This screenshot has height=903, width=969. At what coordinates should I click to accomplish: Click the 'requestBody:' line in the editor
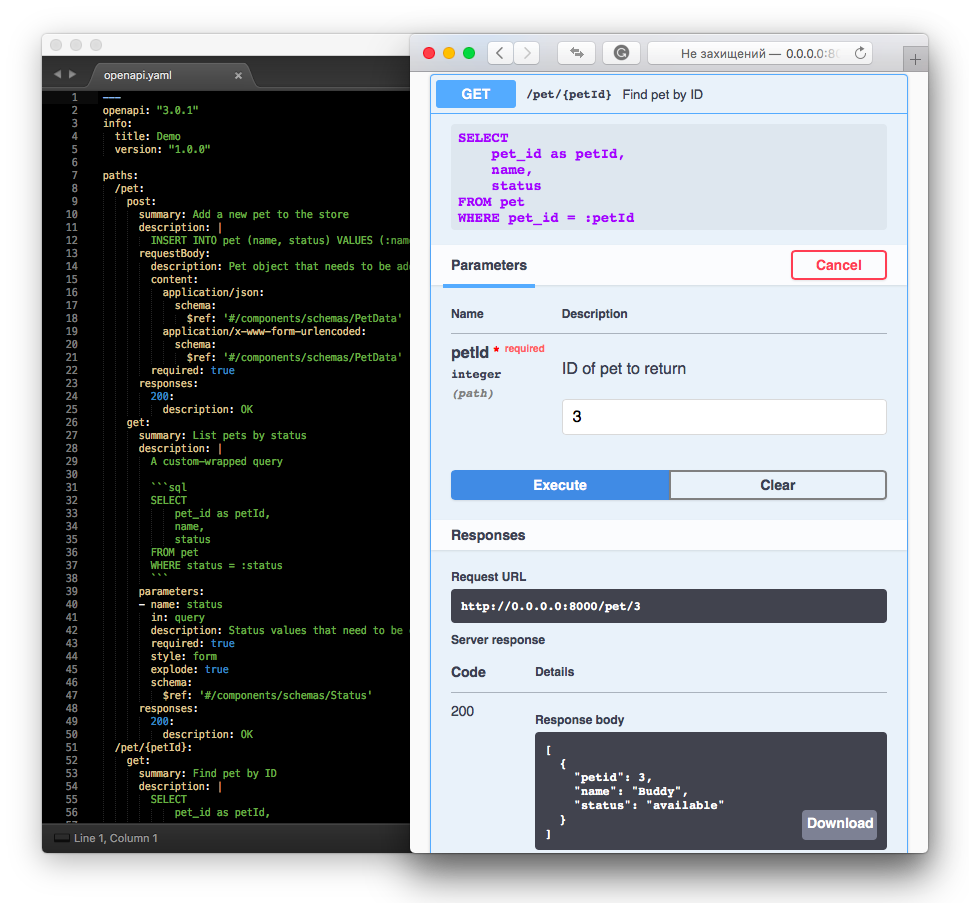pos(174,253)
